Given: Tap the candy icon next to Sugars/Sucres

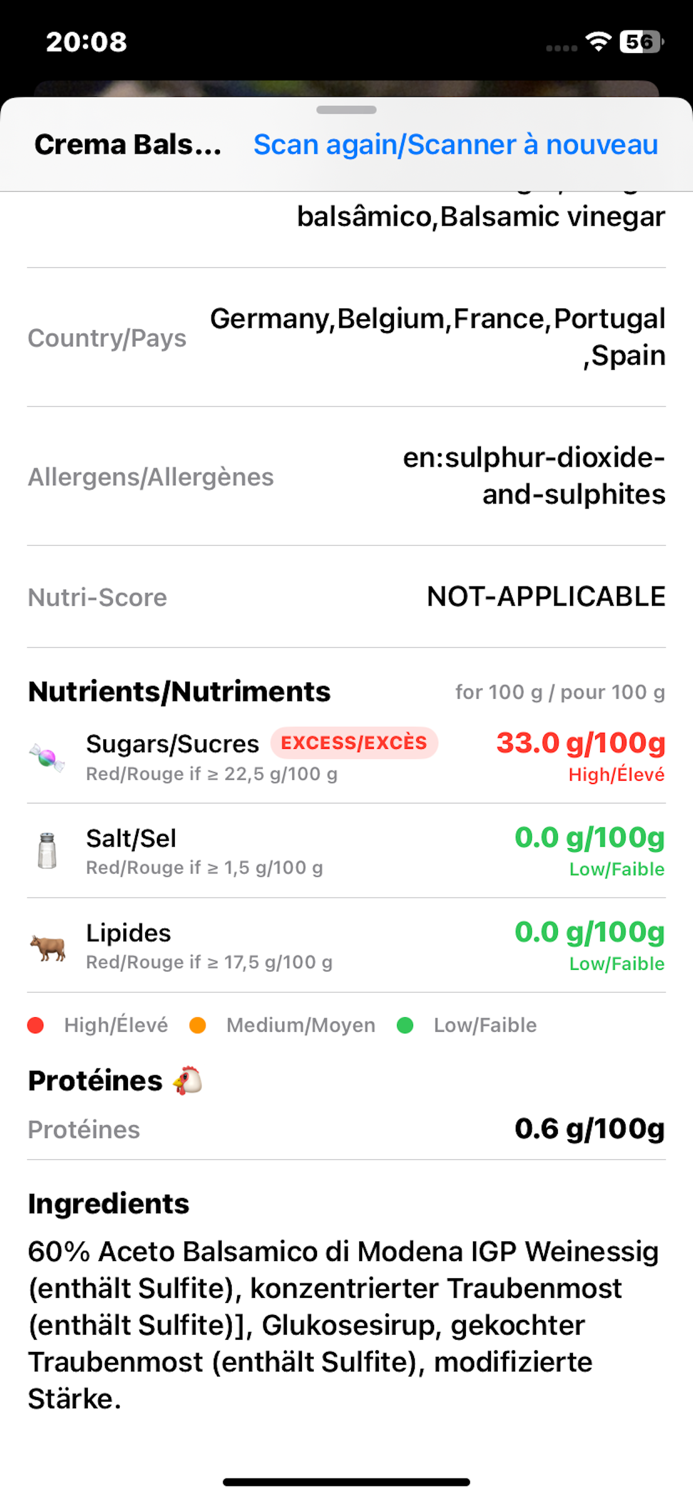Looking at the screenshot, I should point(46,757).
